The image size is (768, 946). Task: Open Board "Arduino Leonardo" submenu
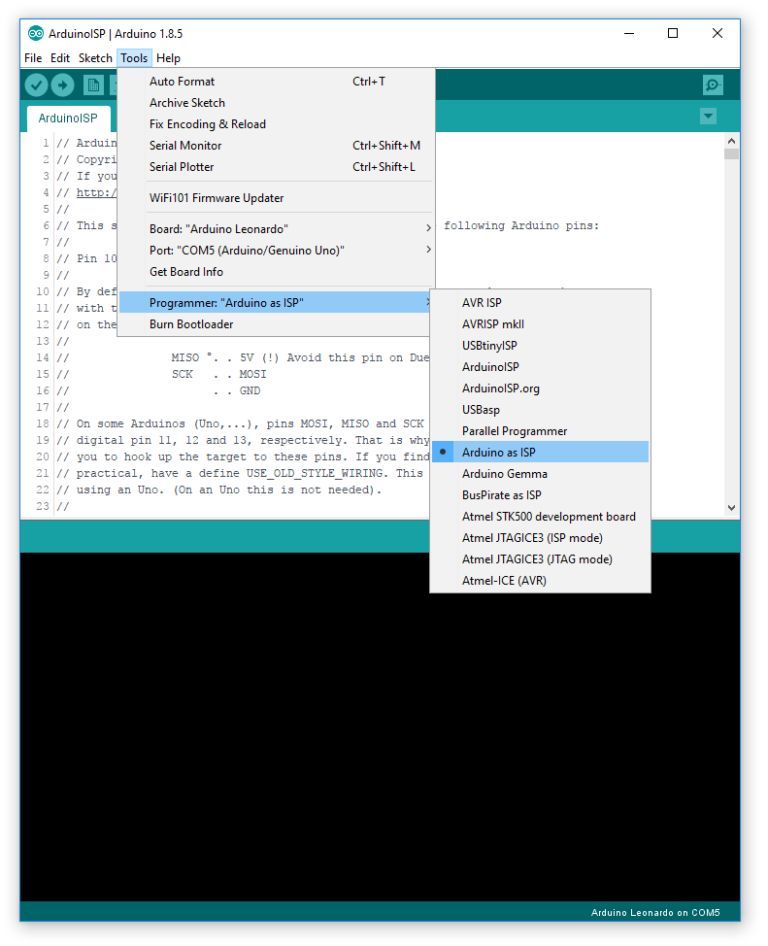[x=276, y=229]
